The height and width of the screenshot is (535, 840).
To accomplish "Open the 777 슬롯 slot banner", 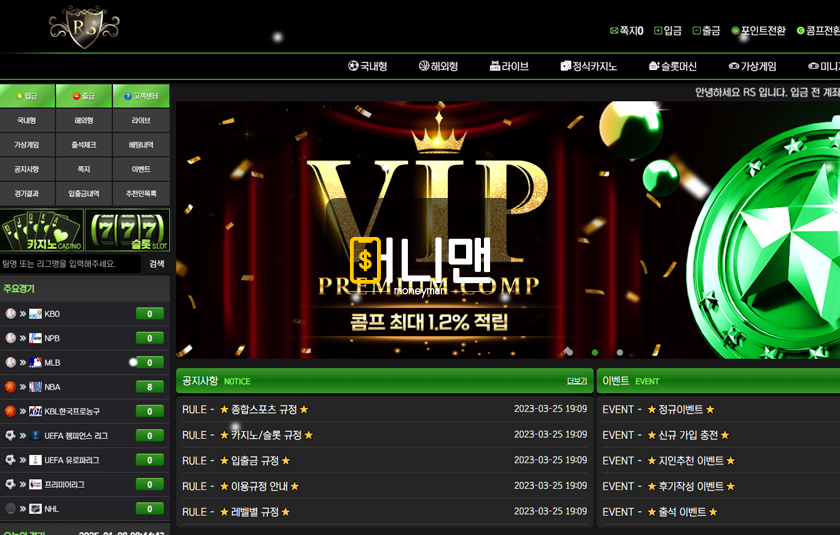I will point(127,230).
